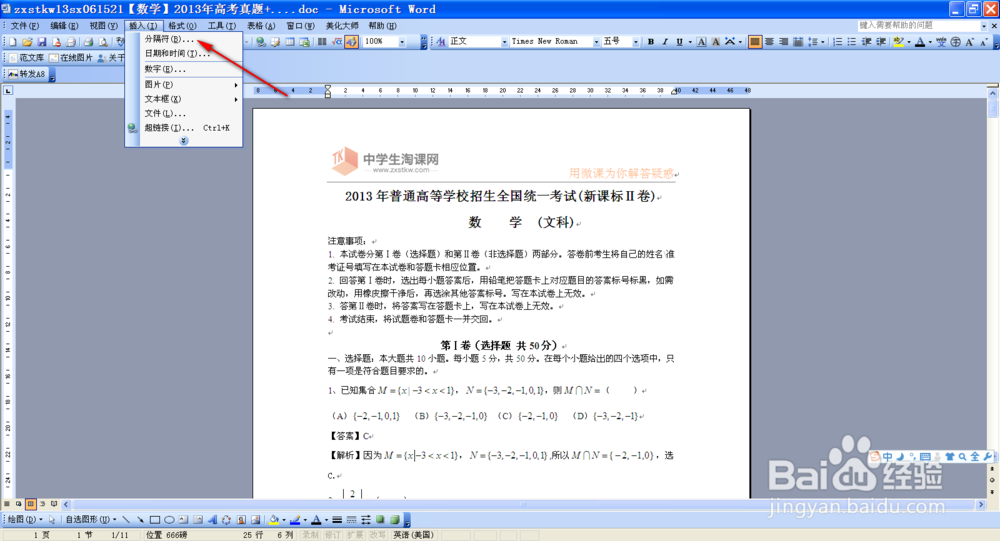
Task: Apply character shading icon
Action: click(x=716, y=41)
